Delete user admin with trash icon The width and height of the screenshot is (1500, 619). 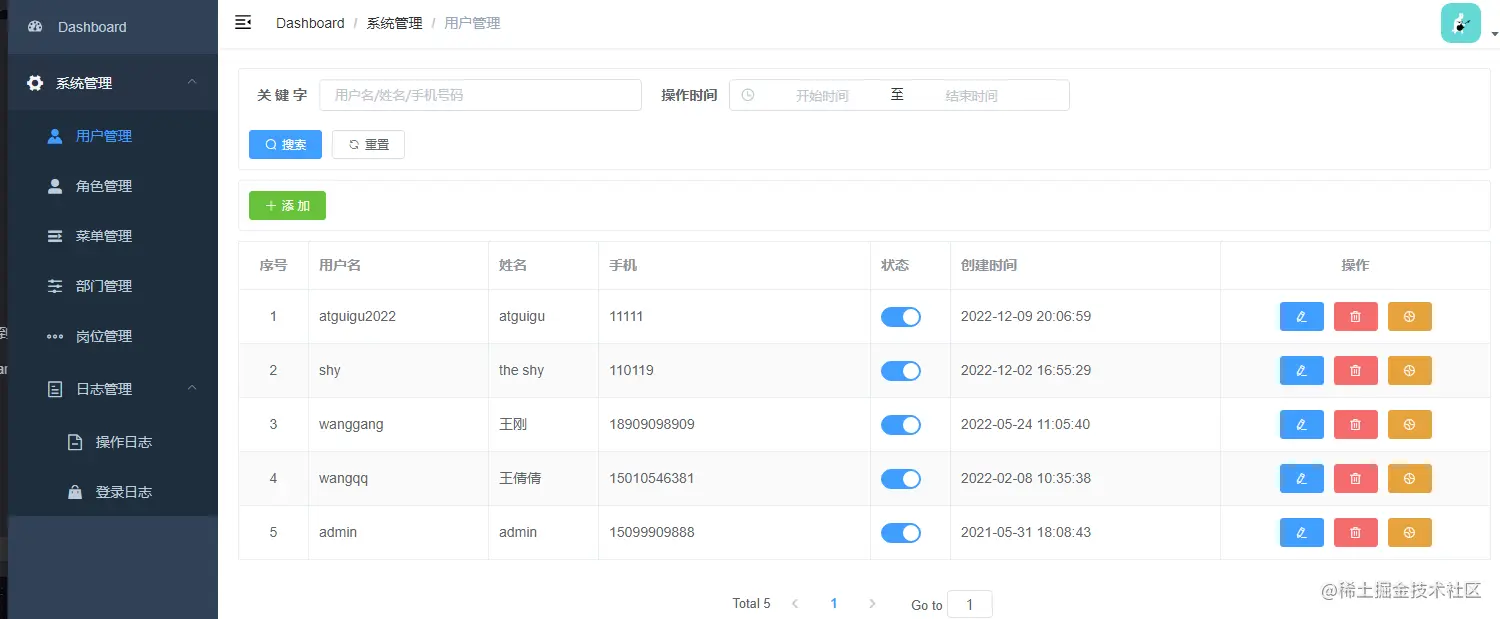pyautogui.click(x=1355, y=532)
